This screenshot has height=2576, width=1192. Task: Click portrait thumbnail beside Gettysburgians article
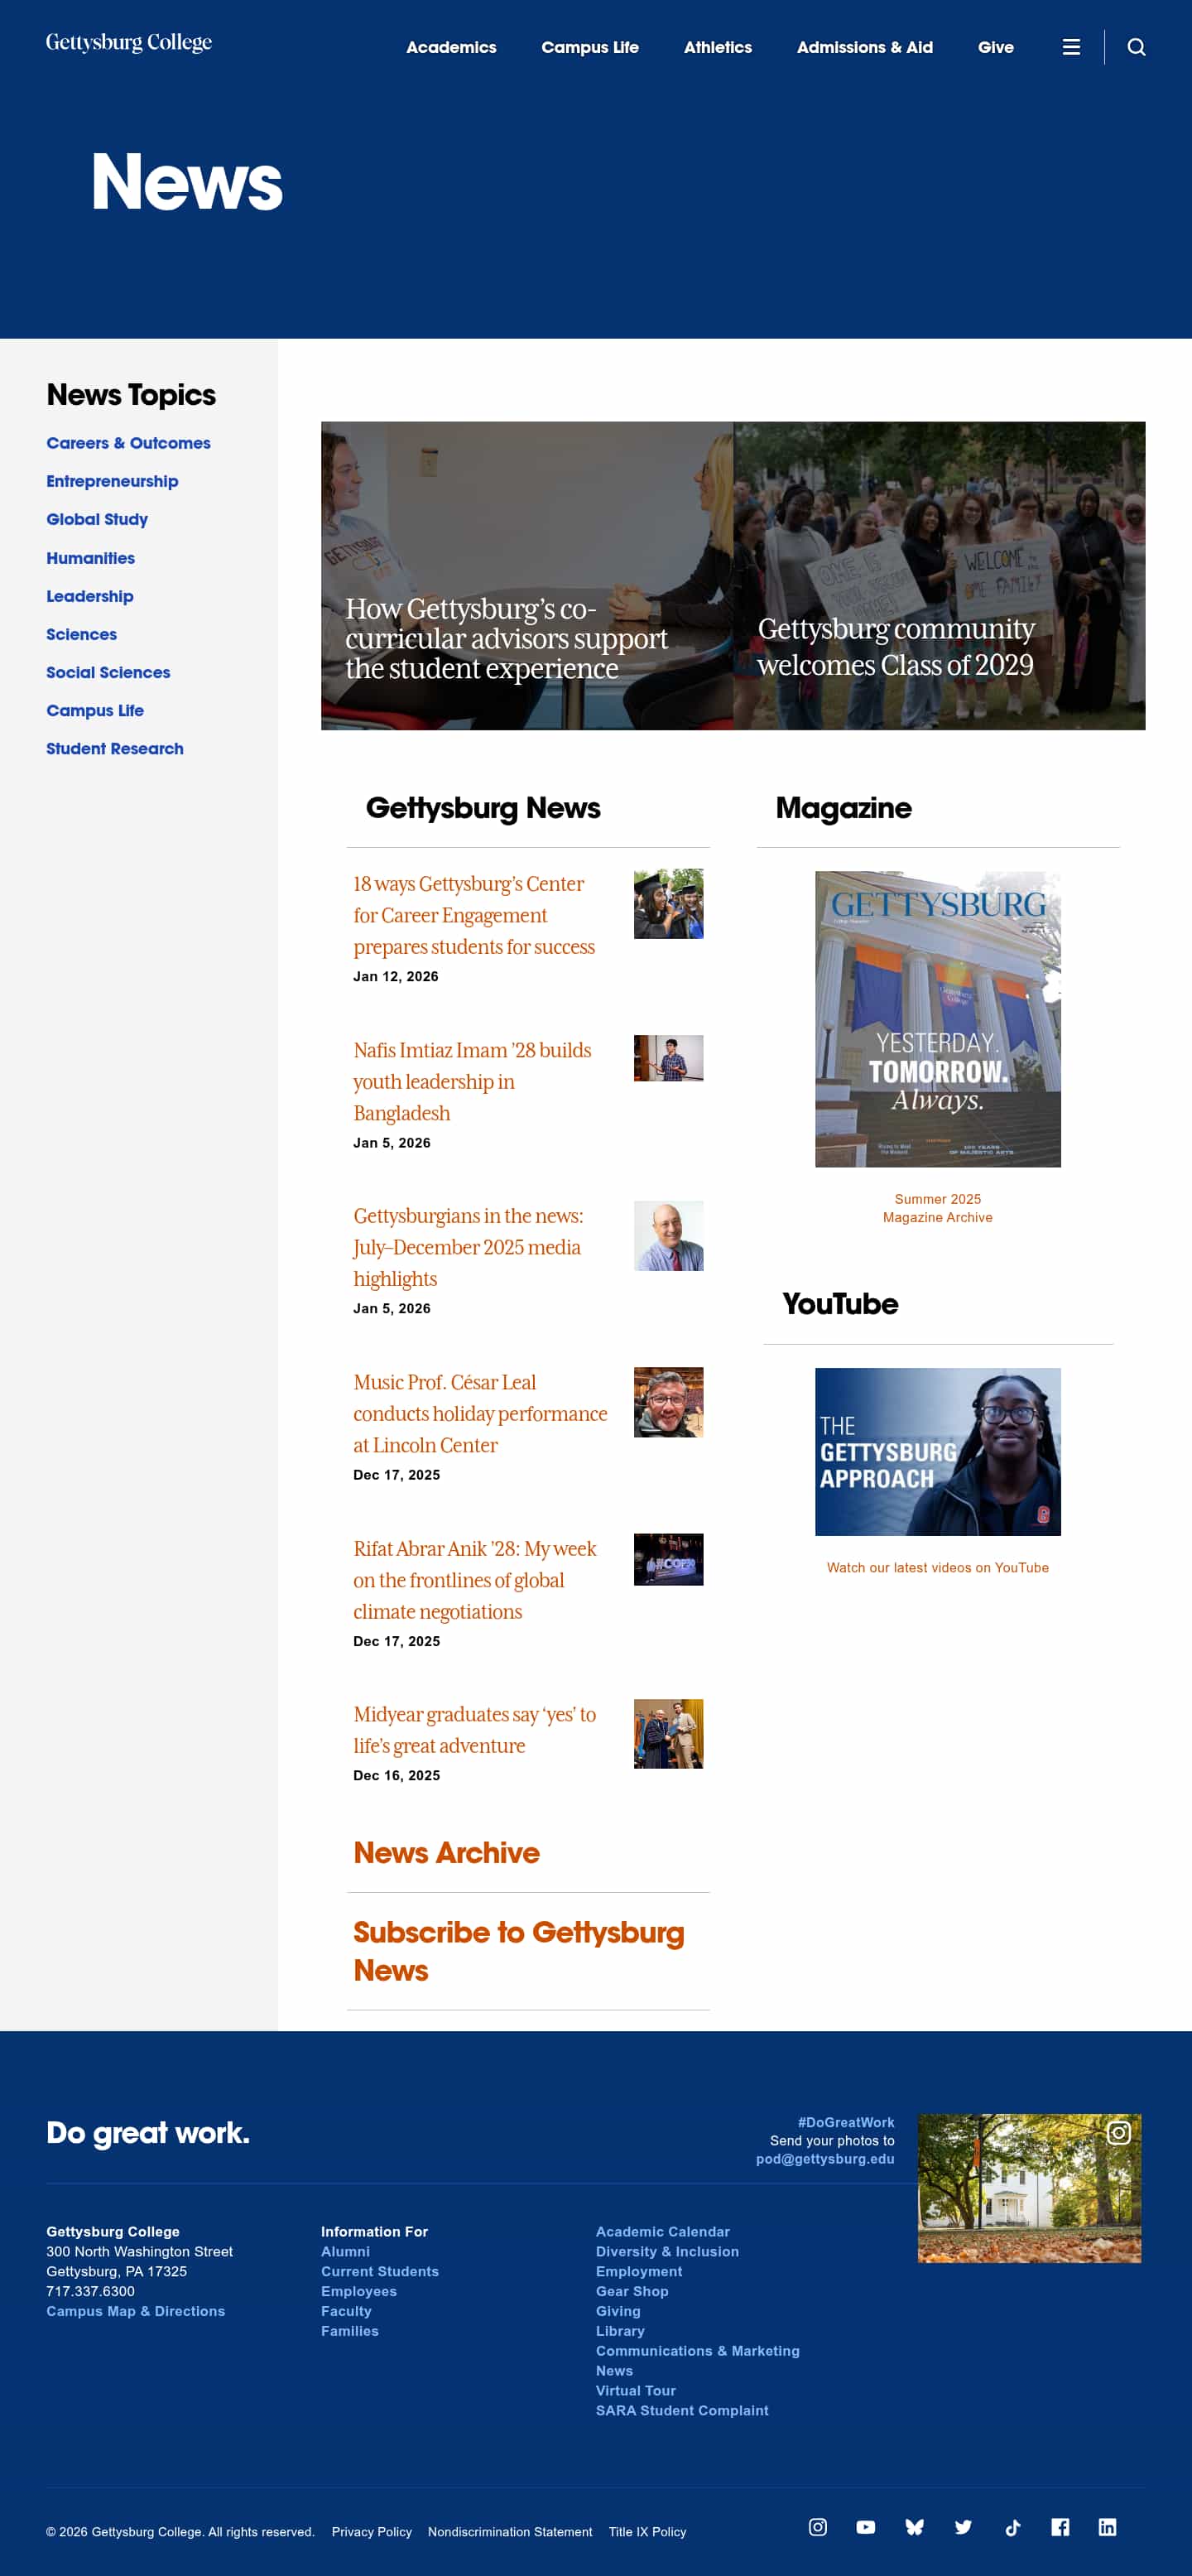(x=668, y=1236)
